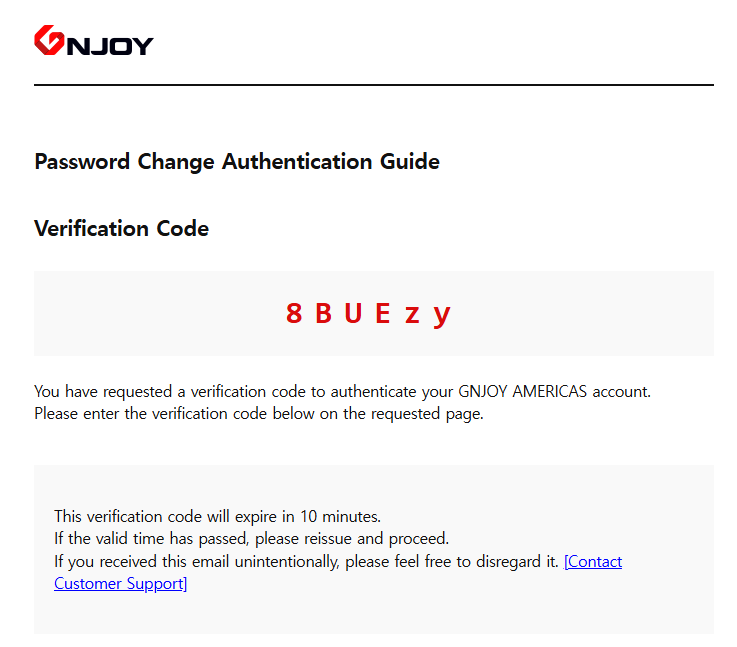
Task: Click the GNJOY AMERICAS account text
Action: coord(554,391)
